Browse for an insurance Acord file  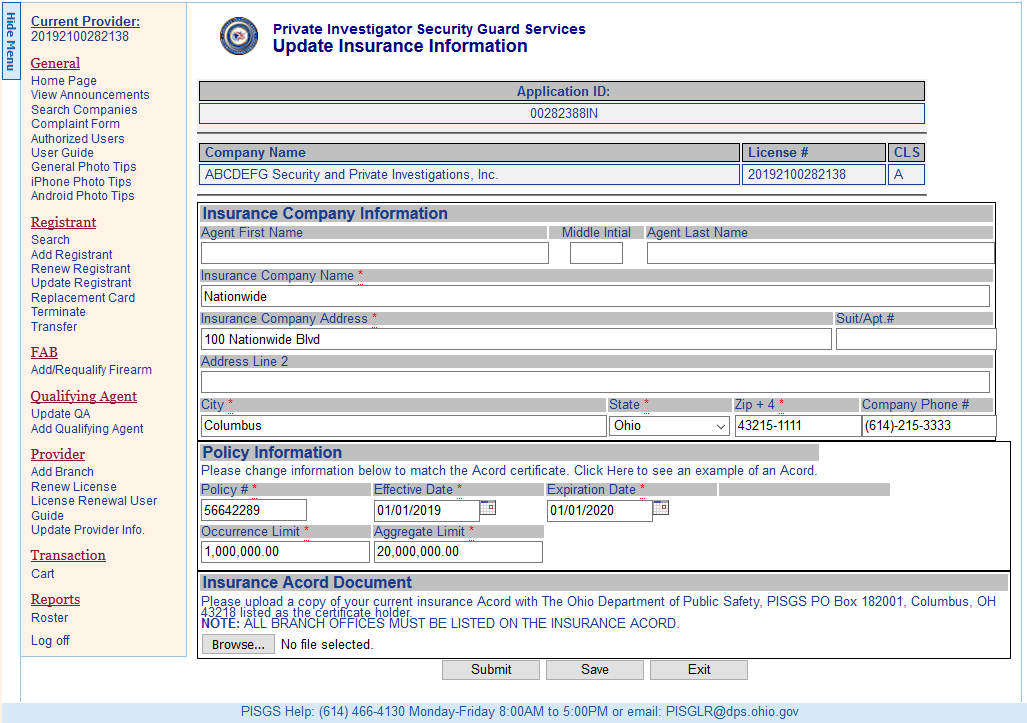[238, 645]
